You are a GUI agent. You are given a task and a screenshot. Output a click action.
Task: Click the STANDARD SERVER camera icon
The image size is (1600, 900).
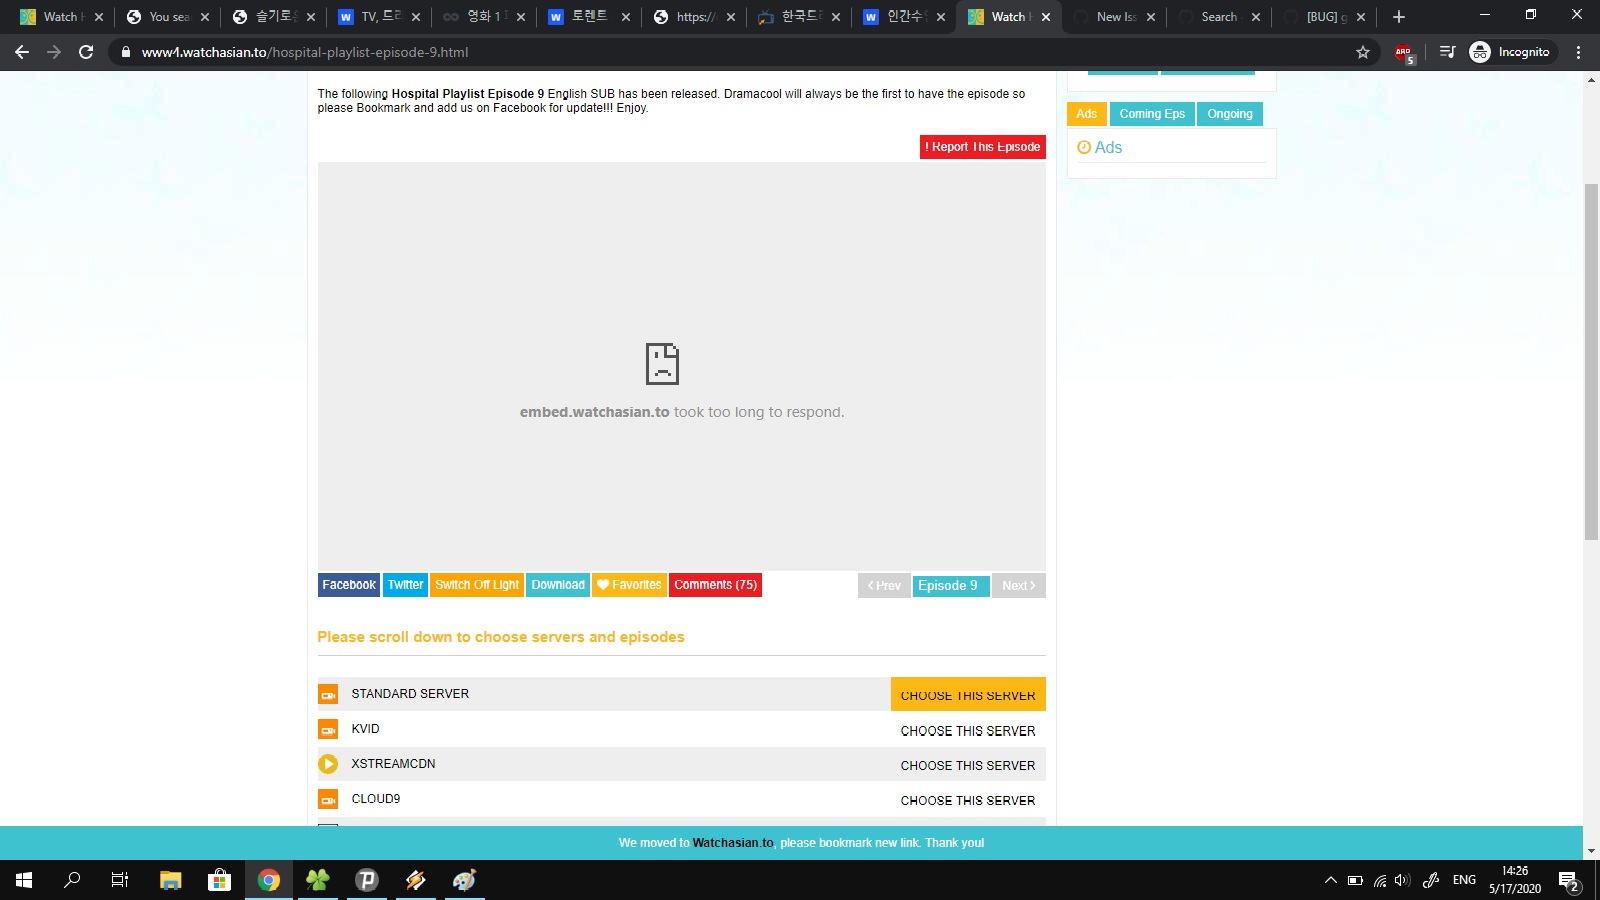pyautogui.click(x=328, y=693)
